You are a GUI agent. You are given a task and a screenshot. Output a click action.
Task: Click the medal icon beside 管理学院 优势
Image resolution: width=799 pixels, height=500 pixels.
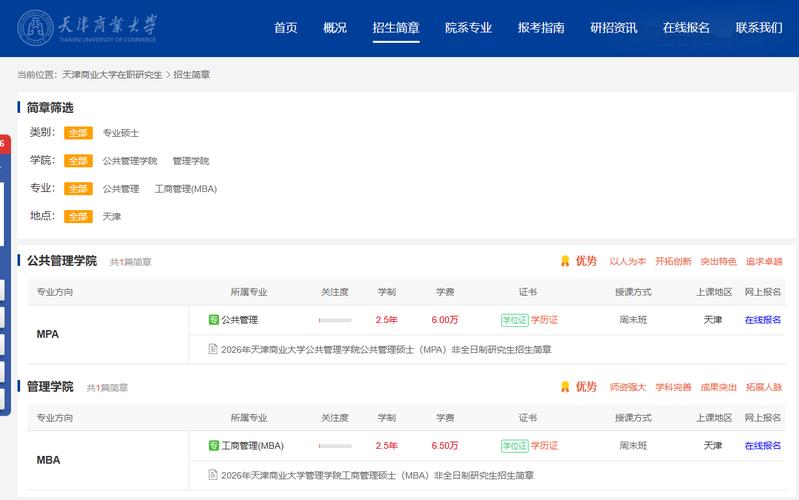pos(565,387)
